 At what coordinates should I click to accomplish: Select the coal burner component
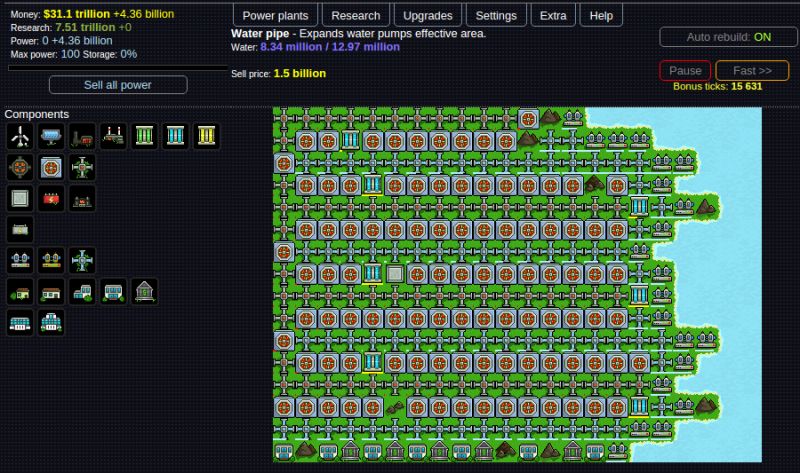82,136
